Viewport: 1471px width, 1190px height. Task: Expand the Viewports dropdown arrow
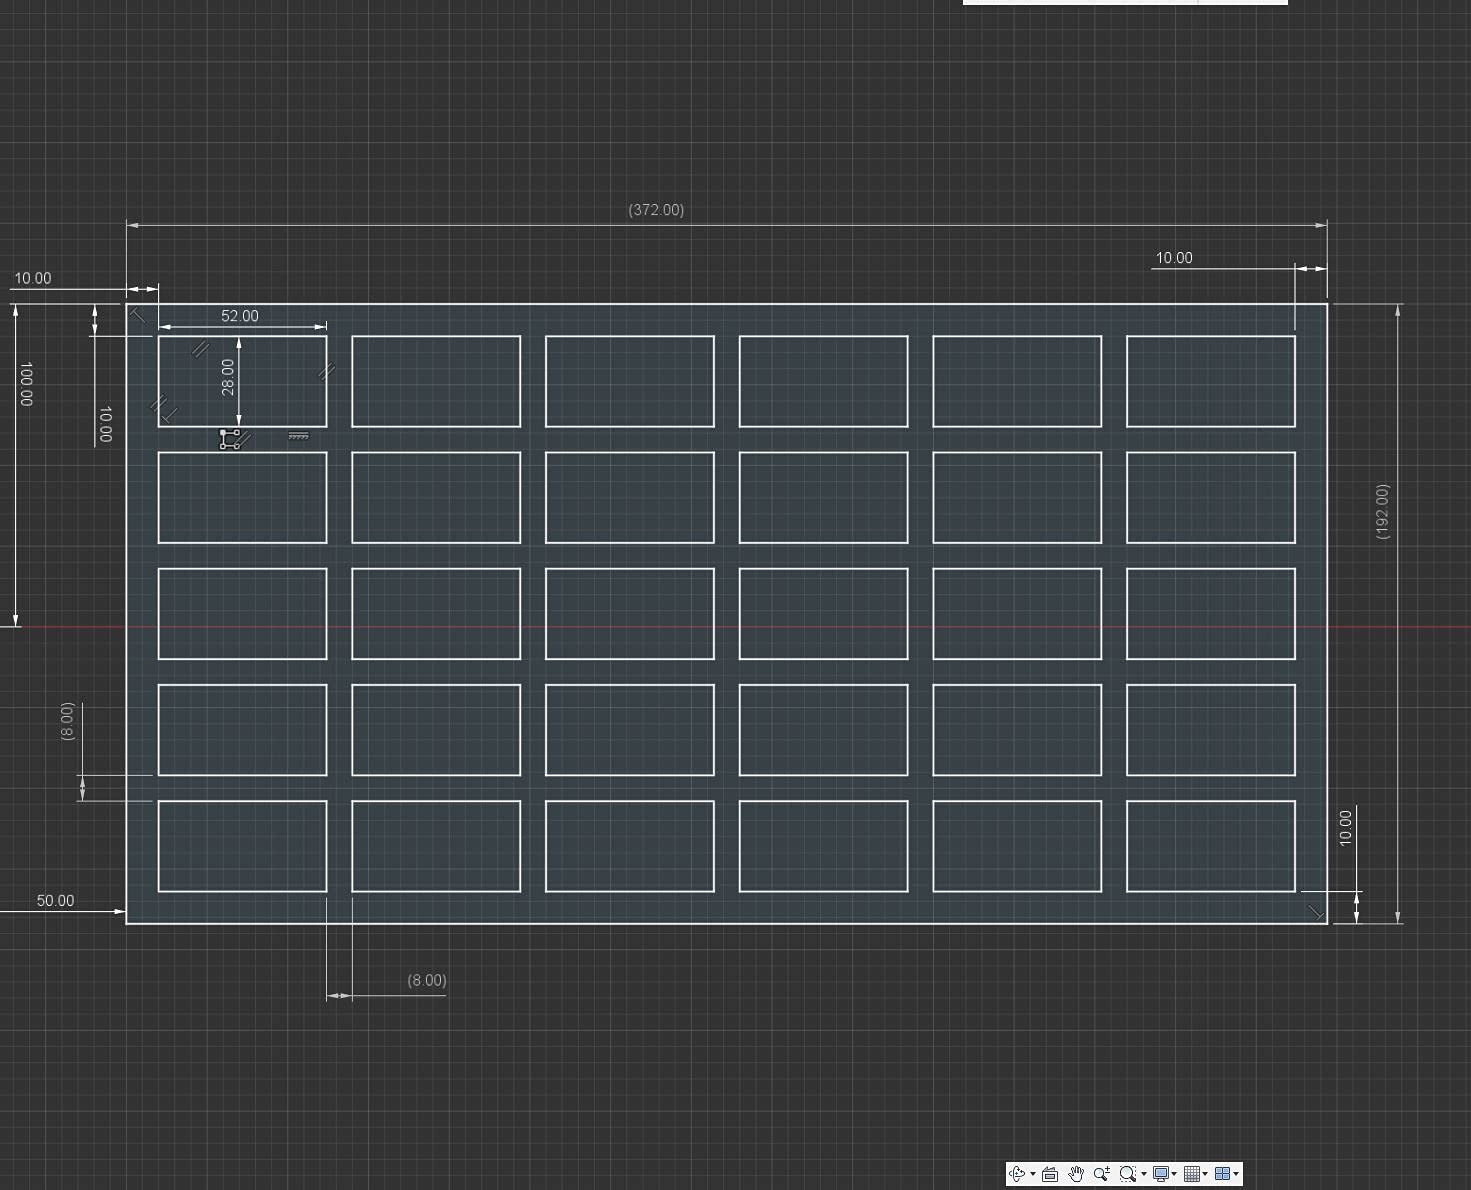pos(1236,1174)
